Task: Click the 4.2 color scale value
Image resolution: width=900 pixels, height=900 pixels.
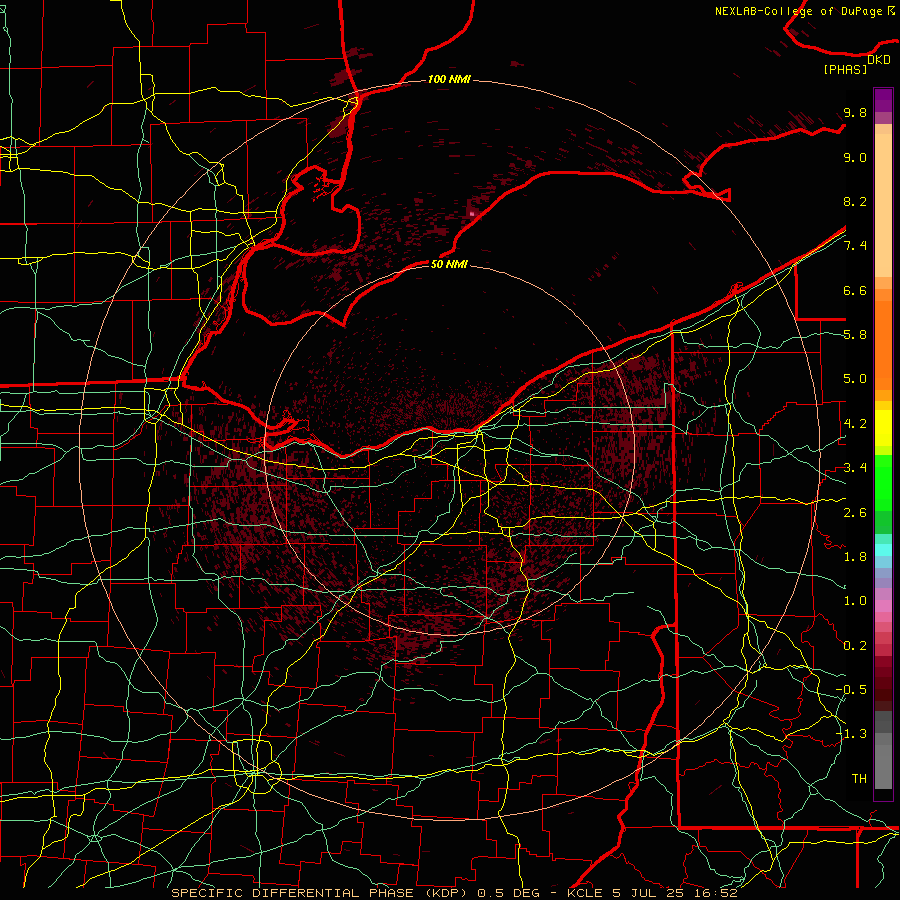Action: (855, 424)
